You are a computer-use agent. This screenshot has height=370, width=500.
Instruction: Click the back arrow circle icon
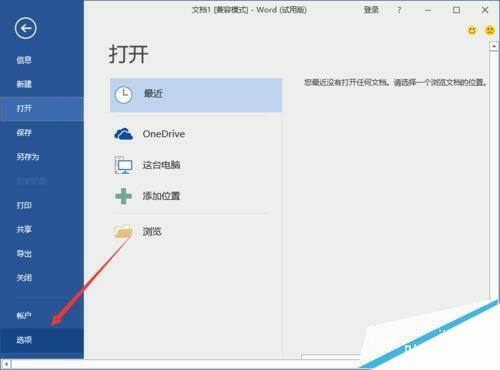pyautogui.click(x=26, y=28)
